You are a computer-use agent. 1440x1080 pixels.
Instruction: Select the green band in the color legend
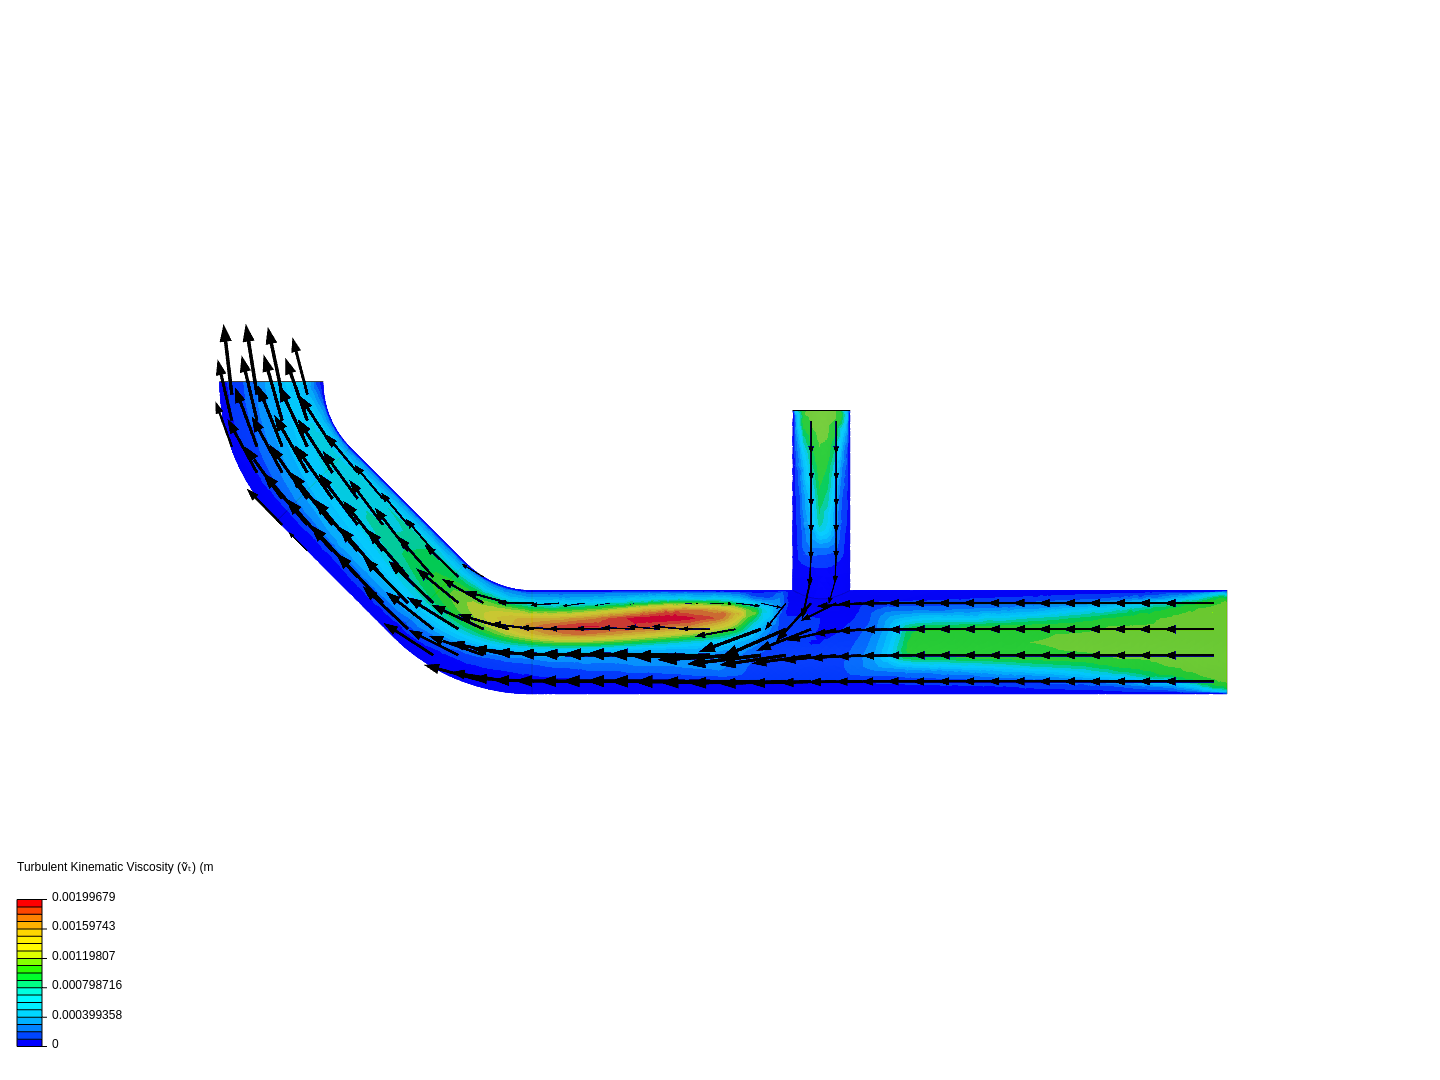29,971
